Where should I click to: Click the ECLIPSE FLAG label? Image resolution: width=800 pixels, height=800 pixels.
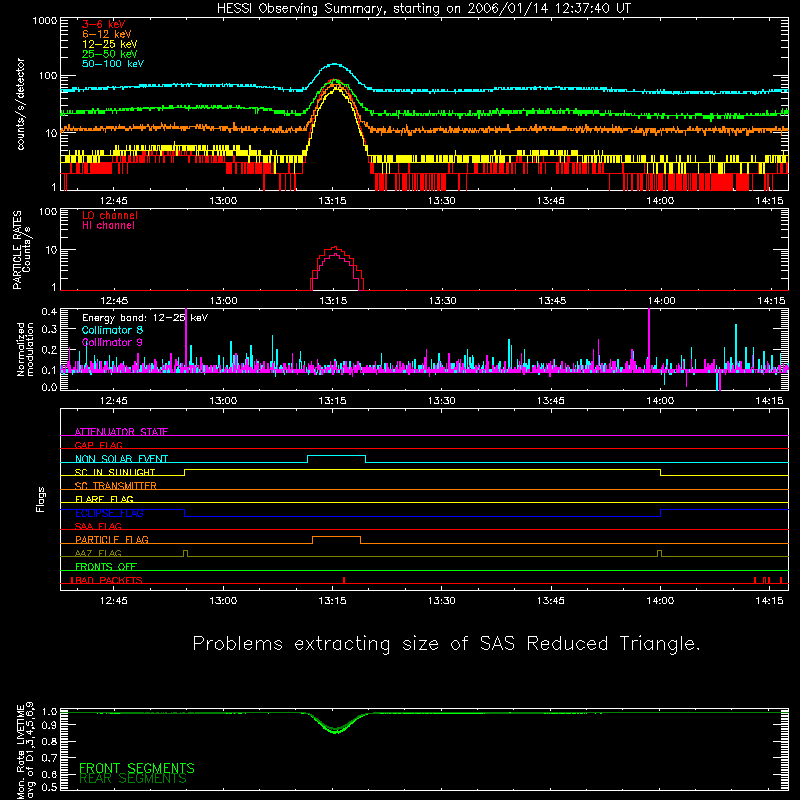pos(109,513)
